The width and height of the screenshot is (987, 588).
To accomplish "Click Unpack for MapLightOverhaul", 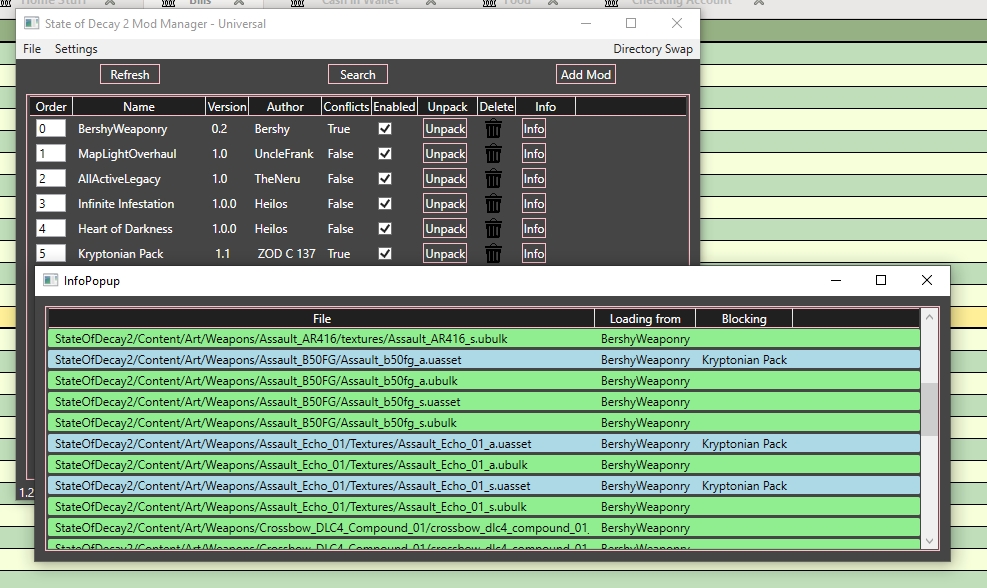I will (445, 154).
